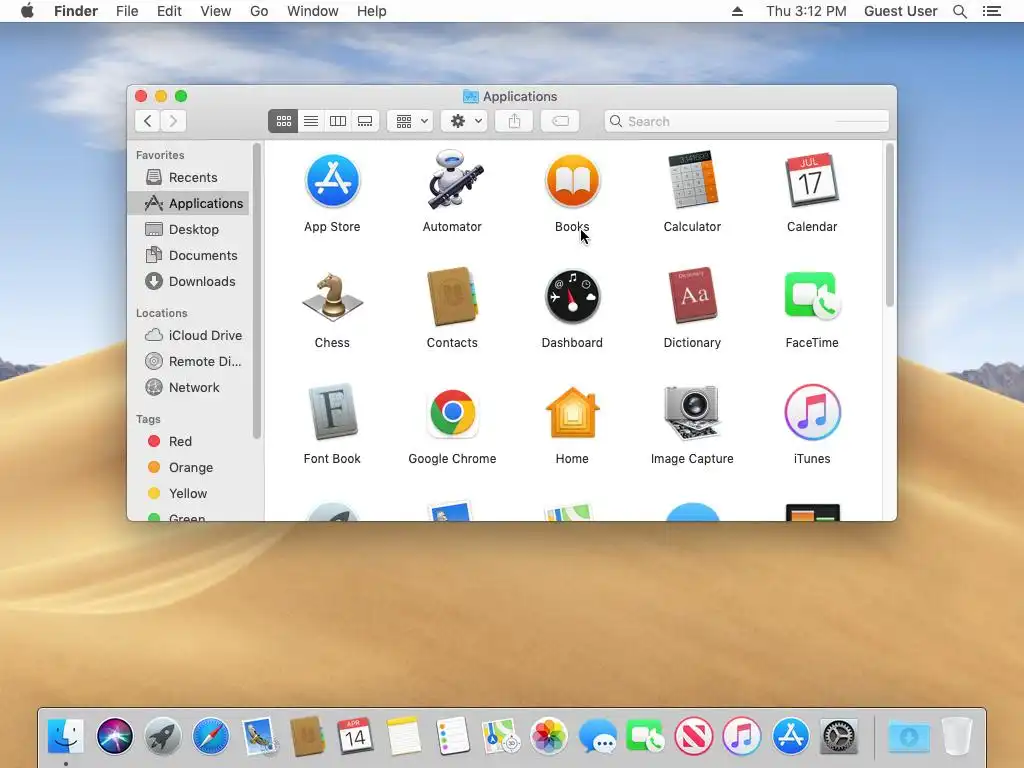Open Recents in the sidebar
Image resolution: width=1024 pixels, height=768 pixels.
[189, 178]
